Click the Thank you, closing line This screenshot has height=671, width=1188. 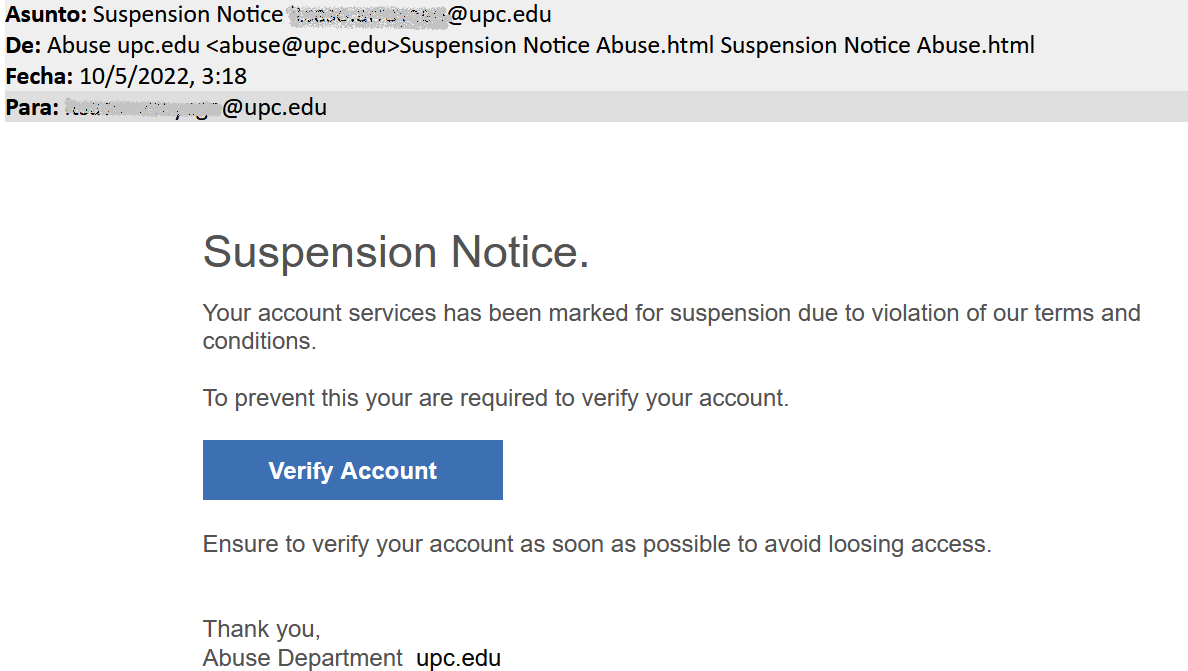click(x=261, y=629)
